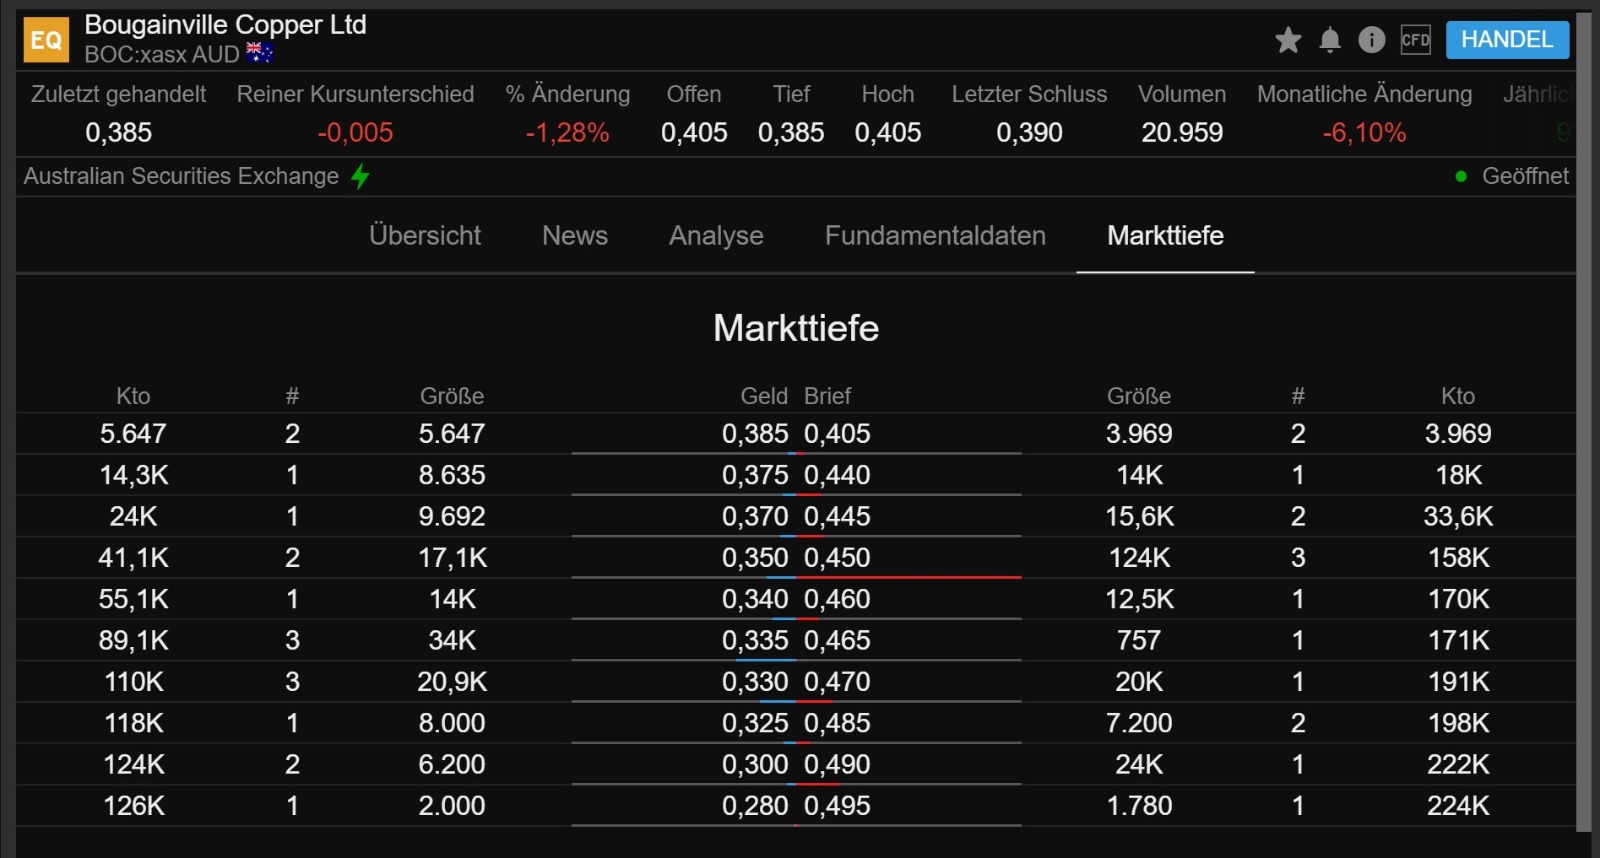Click ask cumulative 224K
The width and height of the screenshot is (1600, 858).
[x=1458, y=806]
